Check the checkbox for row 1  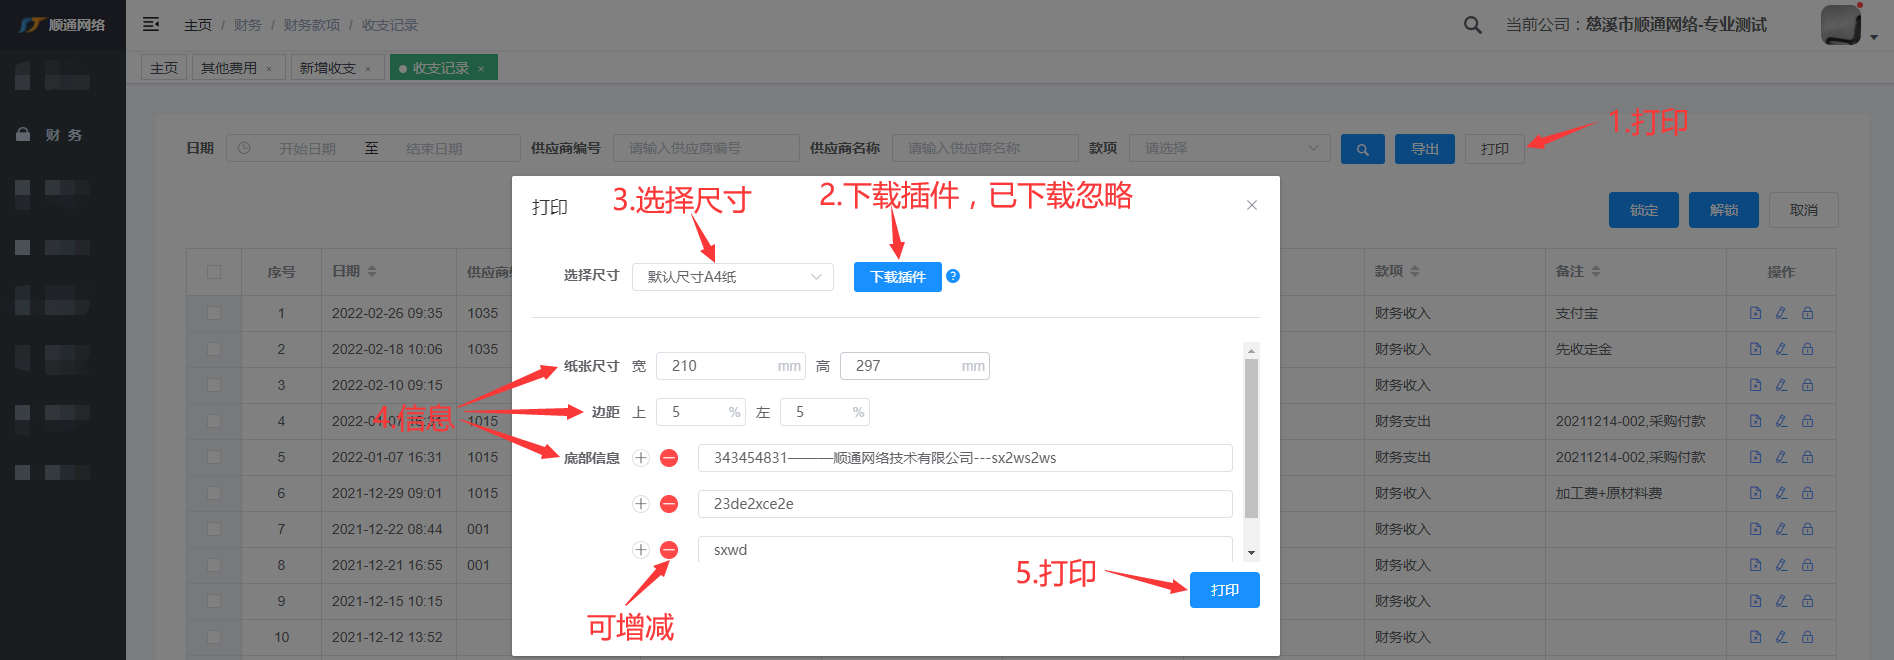point(213,313)
